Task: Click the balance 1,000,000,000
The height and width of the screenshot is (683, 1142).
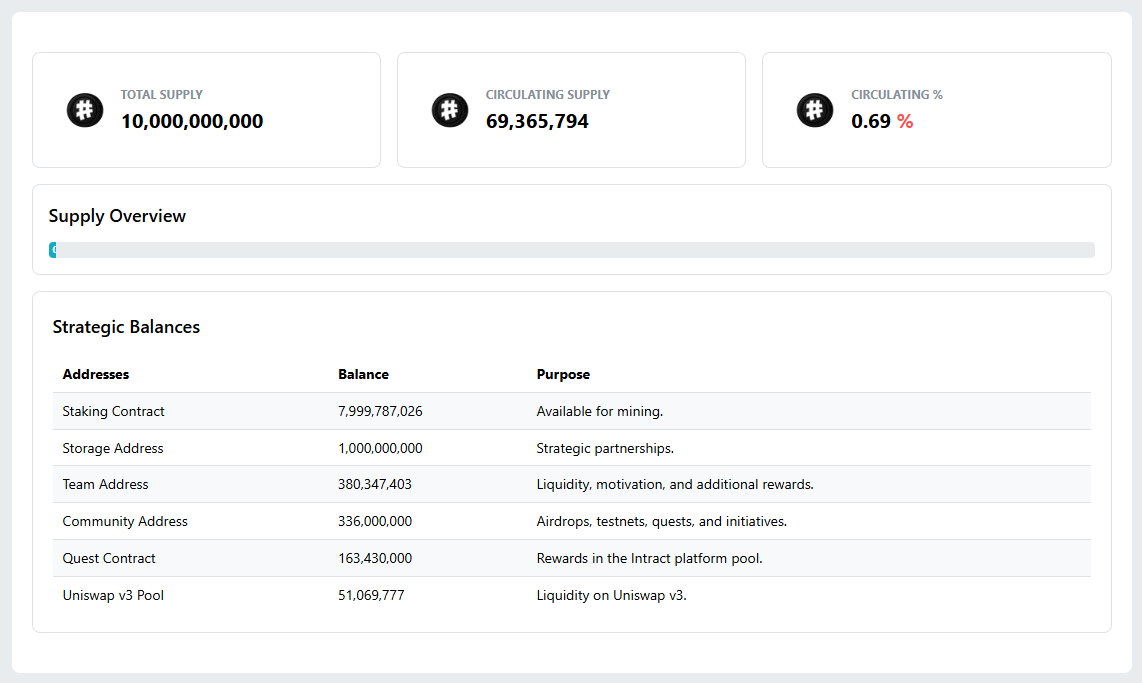Action: pos(380,449)
